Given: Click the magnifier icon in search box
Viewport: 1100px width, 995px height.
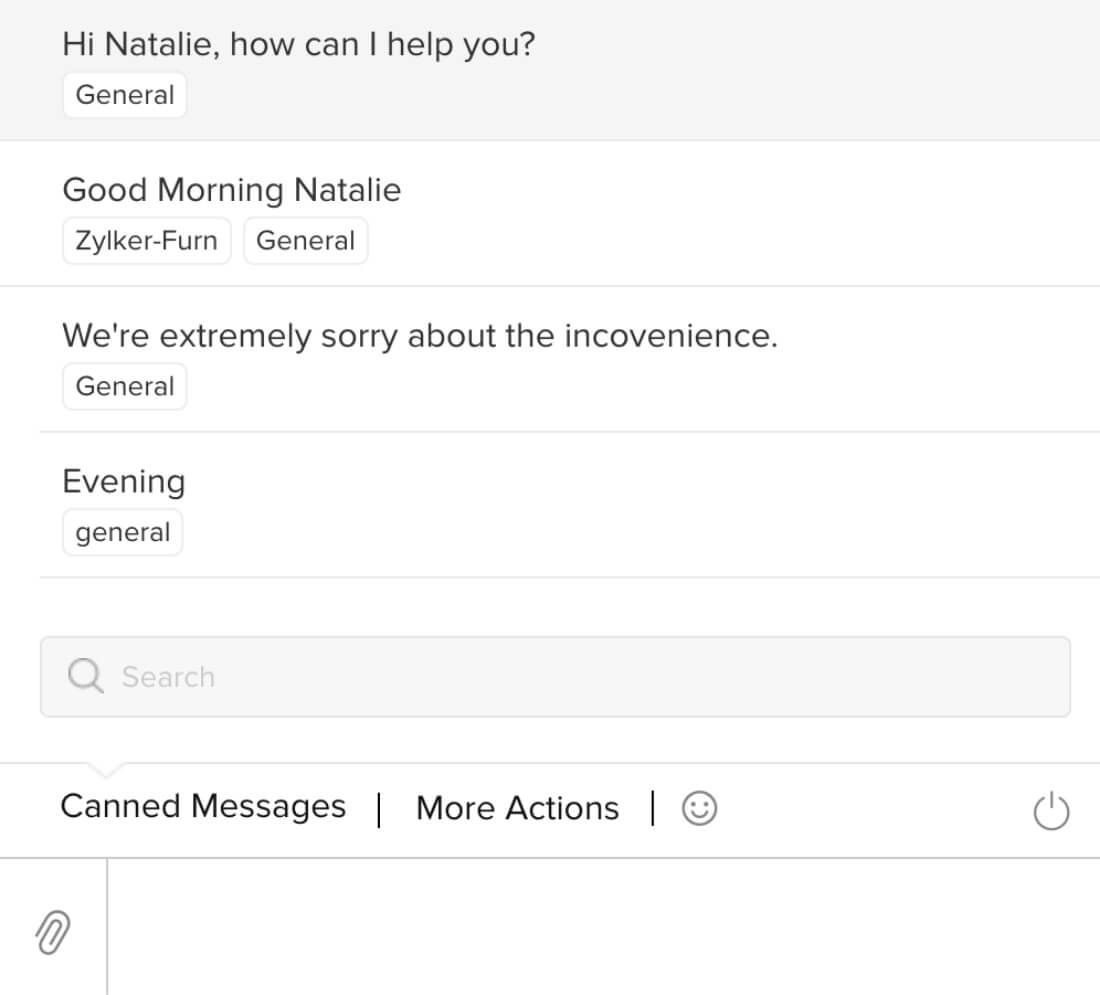Looking at the screenshot, I should [x=86, y=677].
